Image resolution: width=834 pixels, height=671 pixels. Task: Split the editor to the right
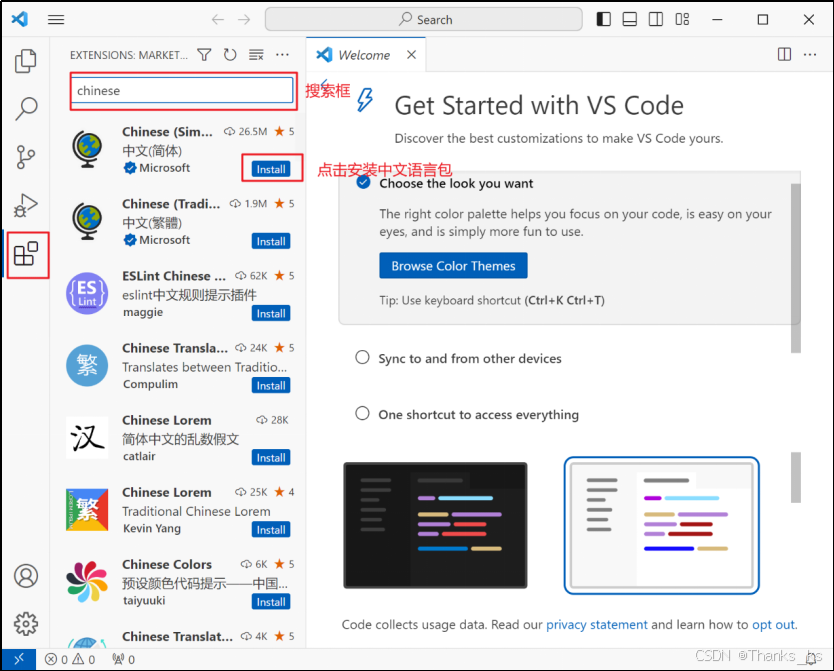tap(784, 55)
